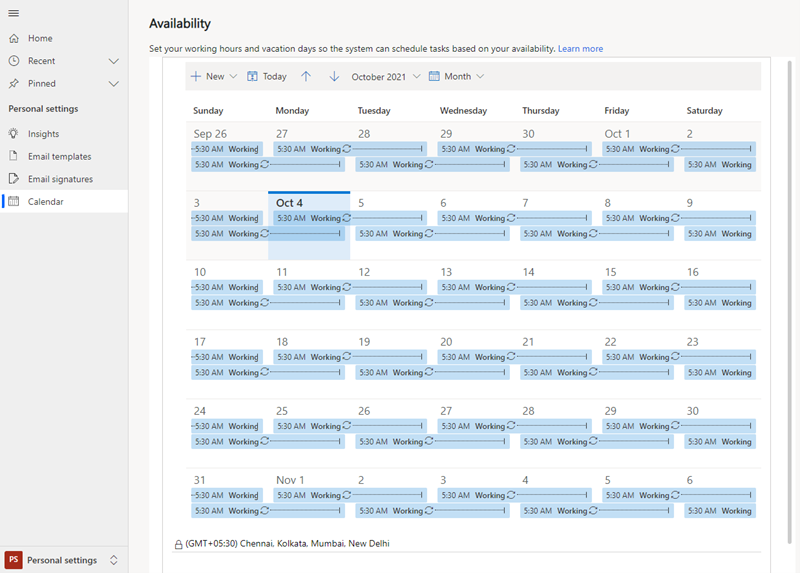This screenshot has height=573, width=800.
Task: Click the Email templates document icon
Action: pyautogui.click(x=13, y=156)
